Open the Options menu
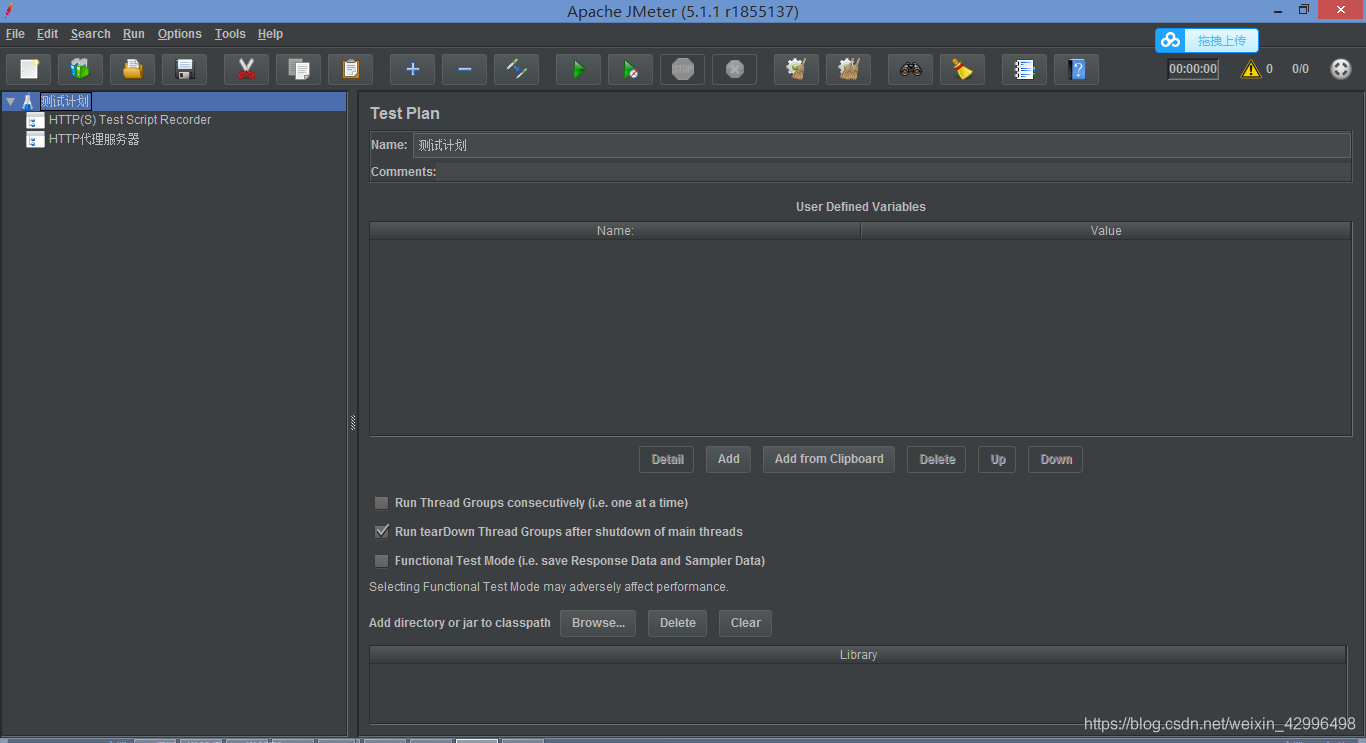 (180, 34)
